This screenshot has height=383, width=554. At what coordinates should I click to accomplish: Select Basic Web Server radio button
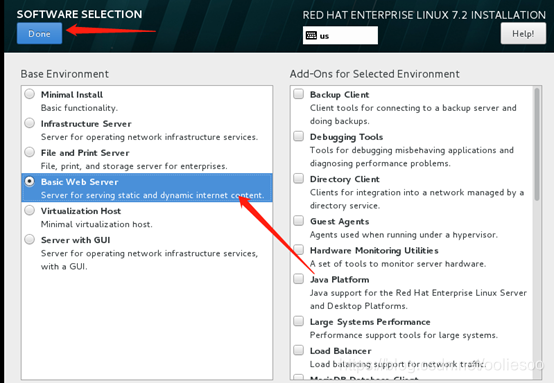30,181
